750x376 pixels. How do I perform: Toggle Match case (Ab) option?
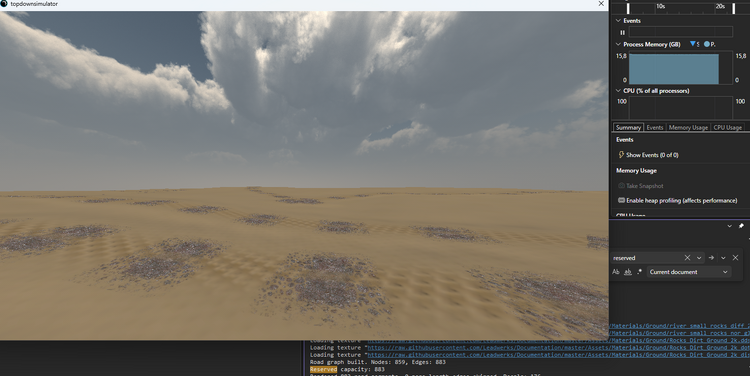tap(616, 272)
